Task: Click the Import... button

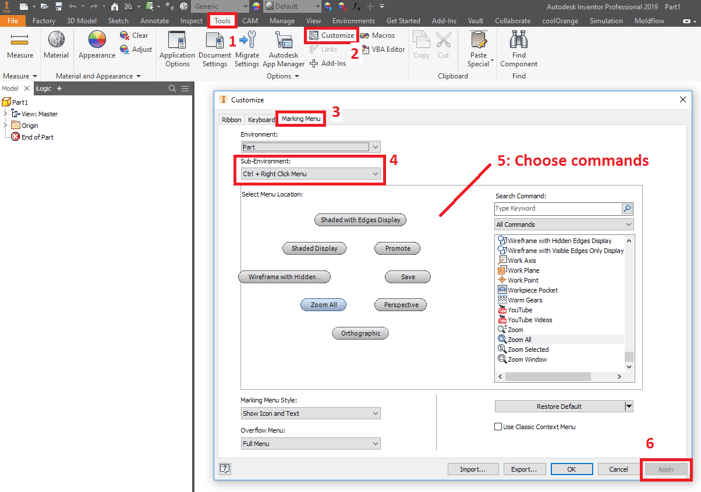Action: (473, 469)
